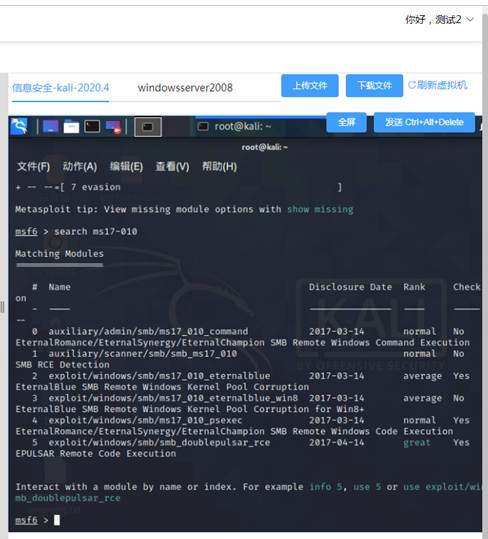Click the 'Matching Modules' heading text
Image resolution: width=488 pixels, height=539 pixels.
(x=59, y=254)
